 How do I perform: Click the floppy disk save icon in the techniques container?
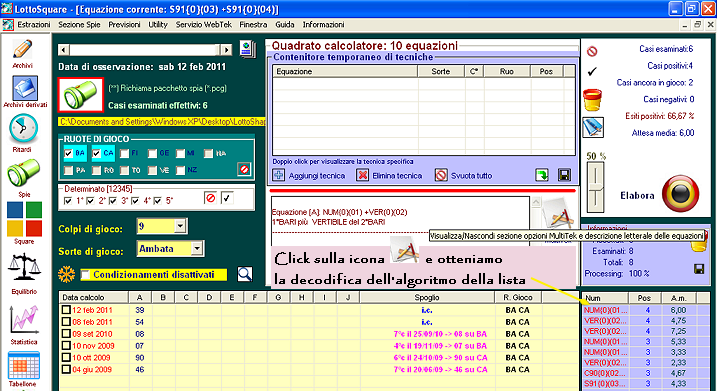click(x=564, y=175)
